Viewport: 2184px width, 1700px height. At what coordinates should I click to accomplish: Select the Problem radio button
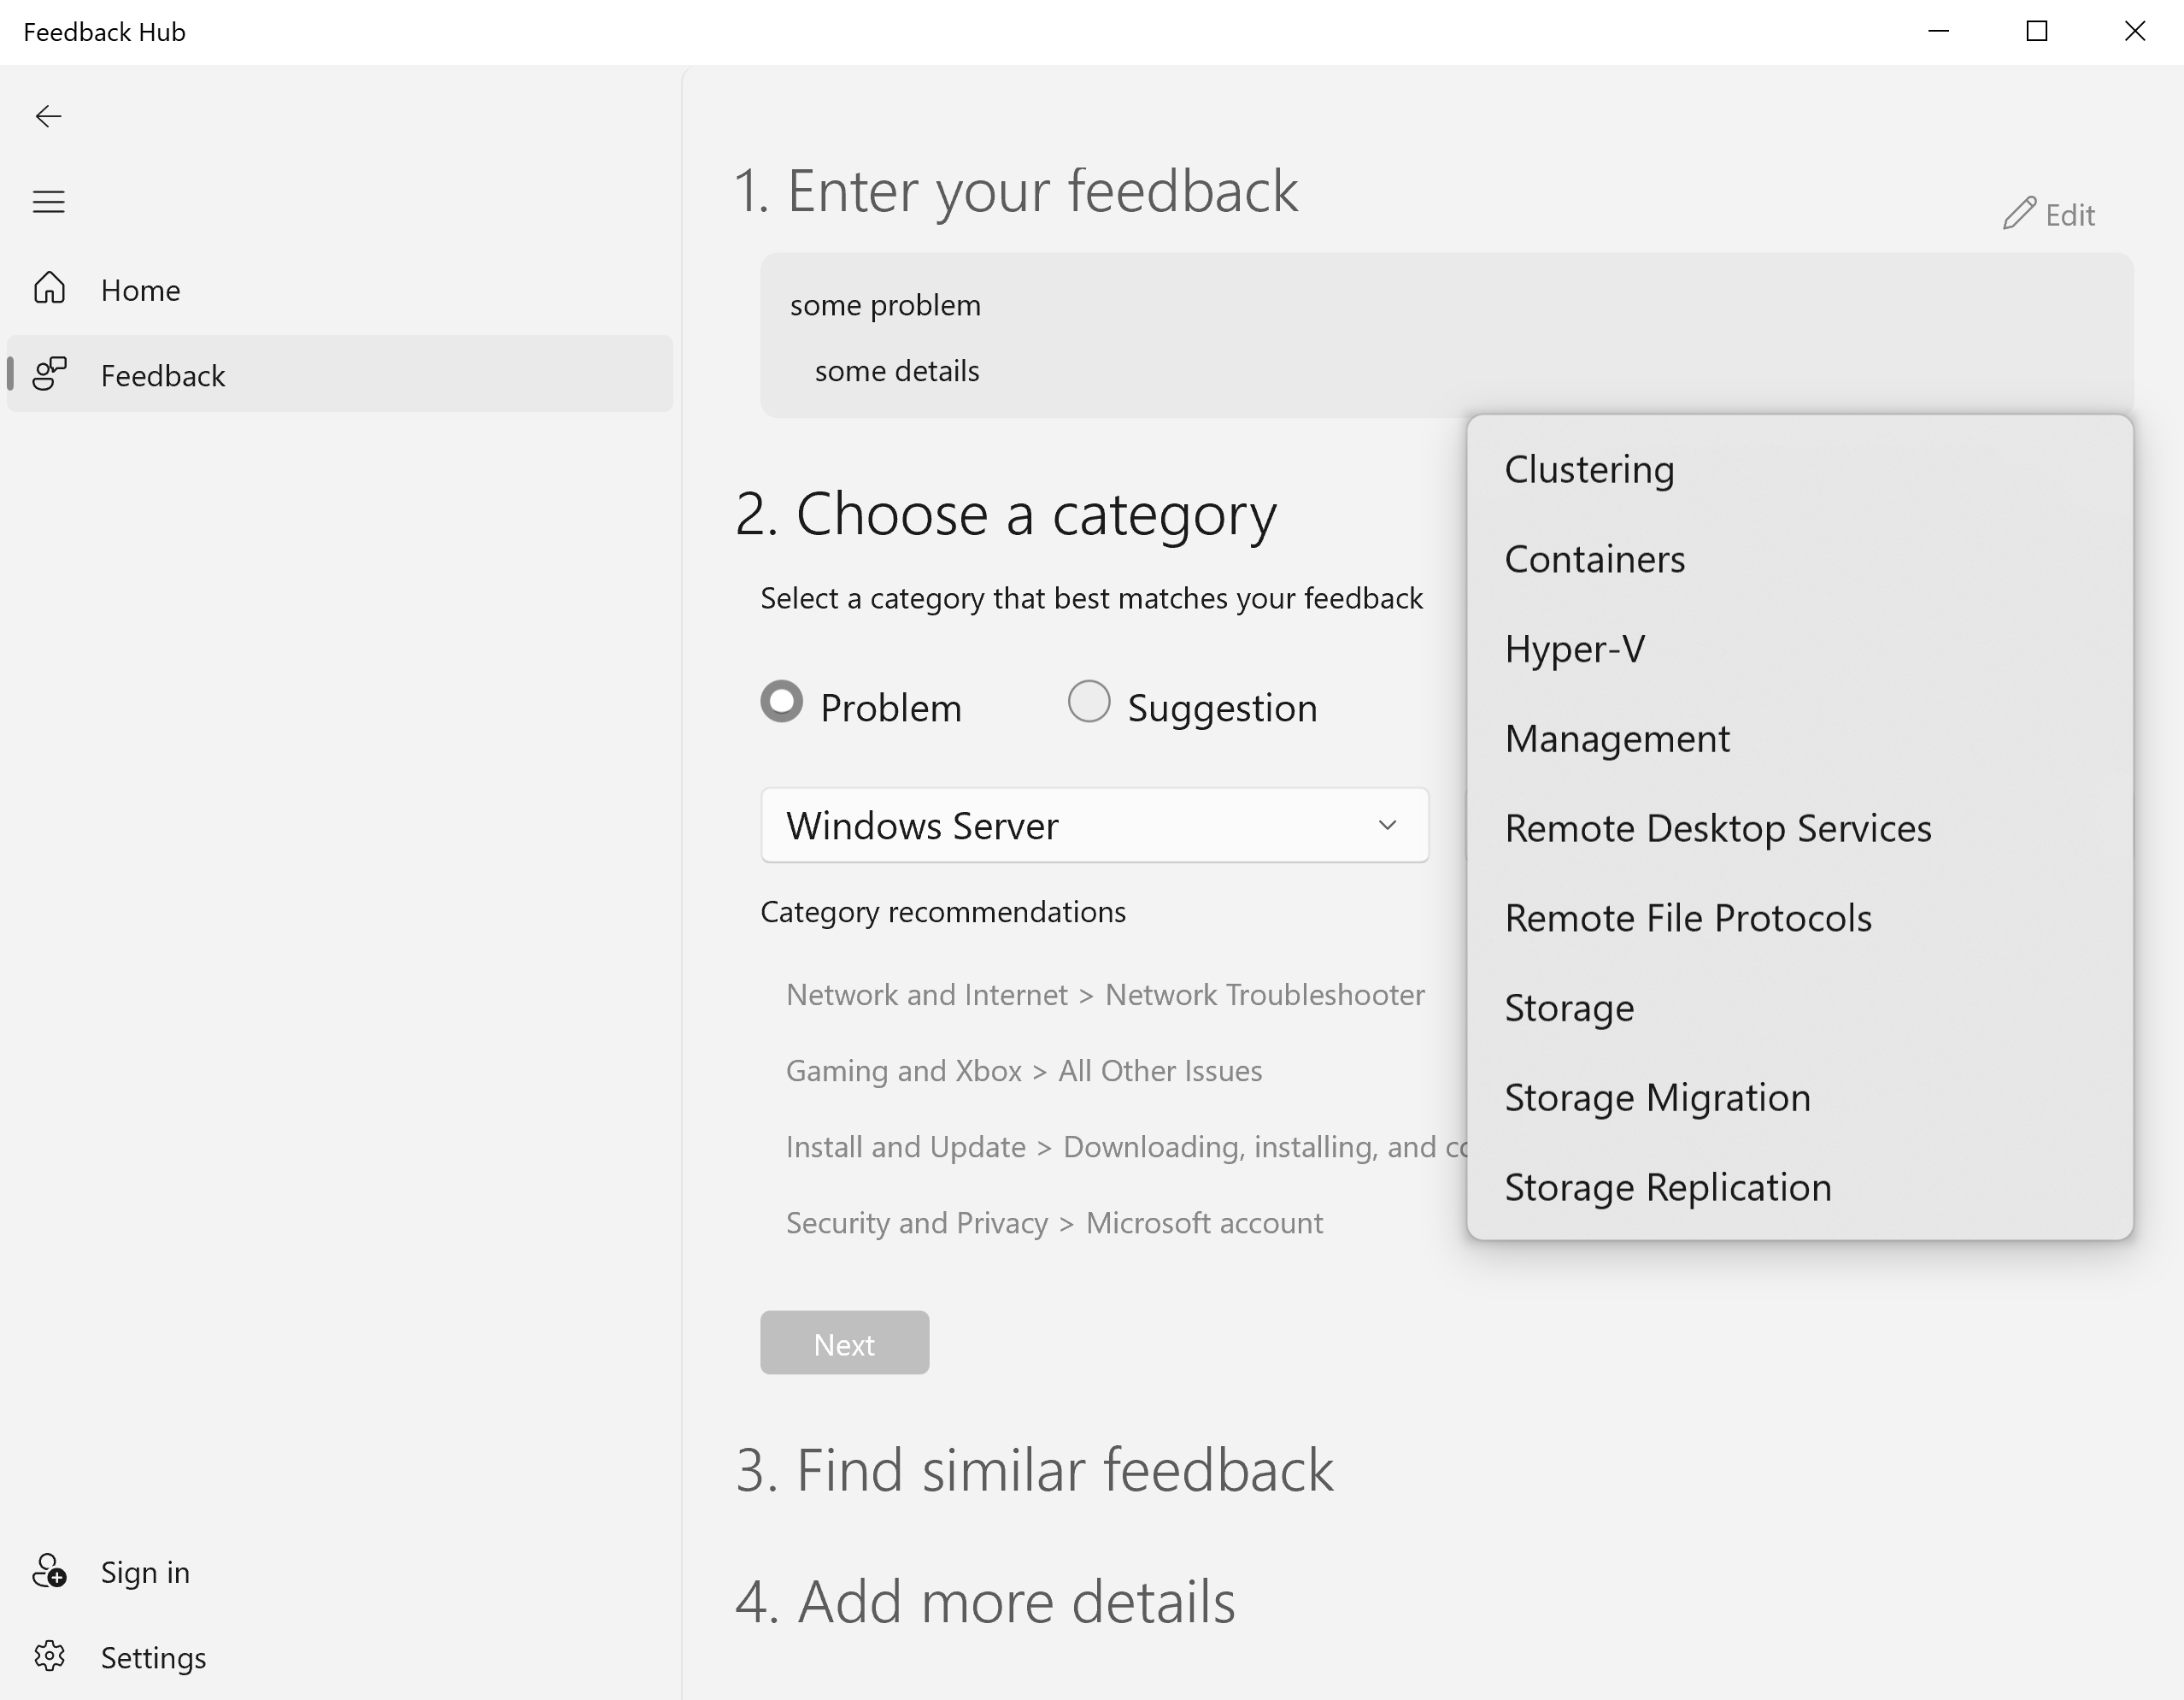click(781, 701)
